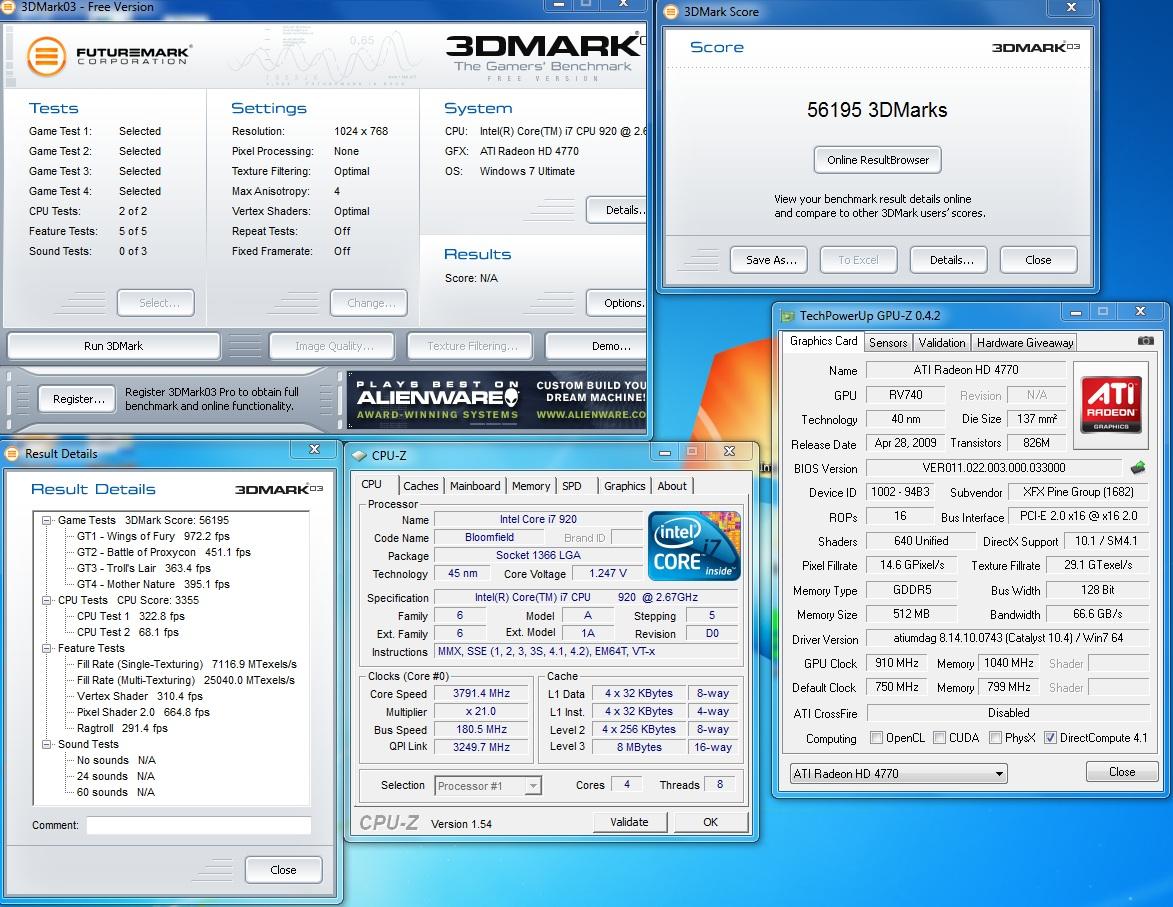This screenshot has height=907, width=1173.
Task: Open the About tab in CPU-Z
Action: [672, 486]
